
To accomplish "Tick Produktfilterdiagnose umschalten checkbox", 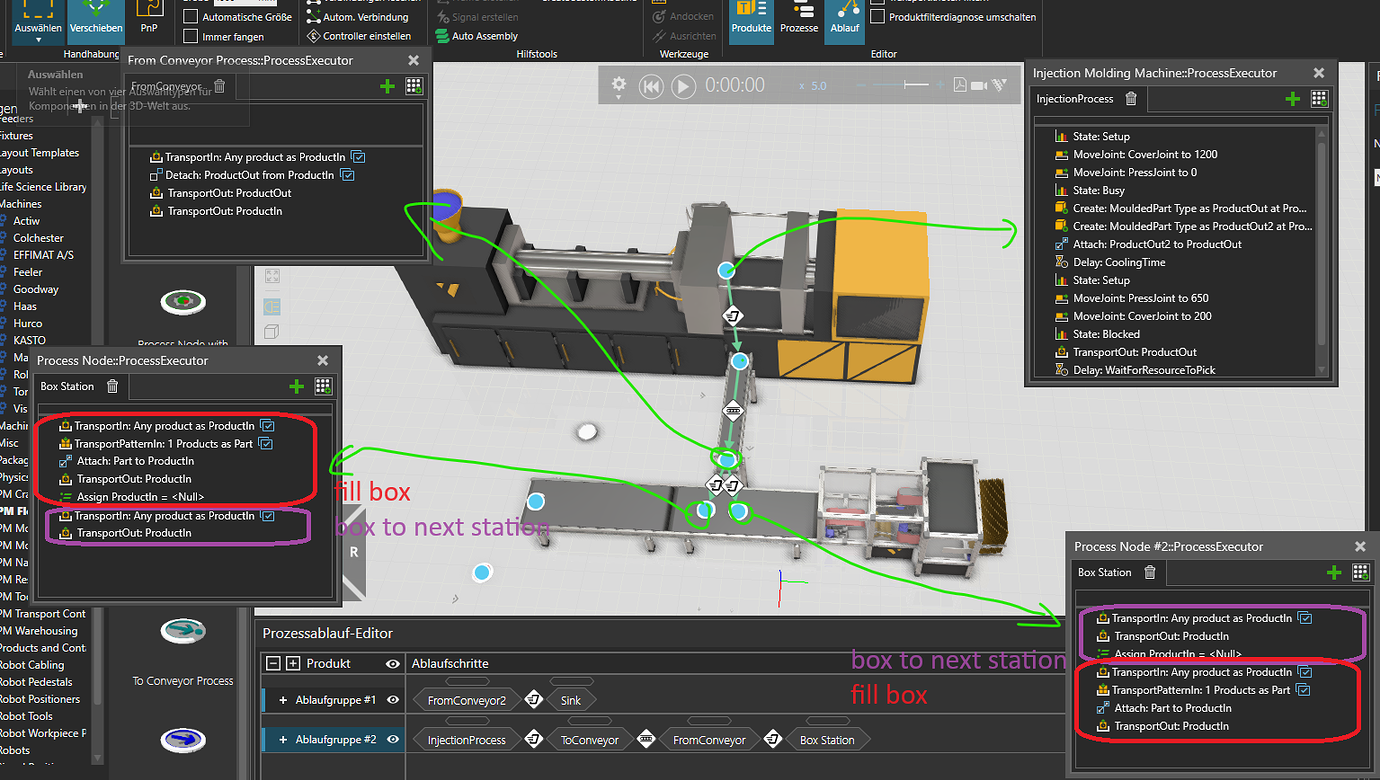I will point(877,17).
